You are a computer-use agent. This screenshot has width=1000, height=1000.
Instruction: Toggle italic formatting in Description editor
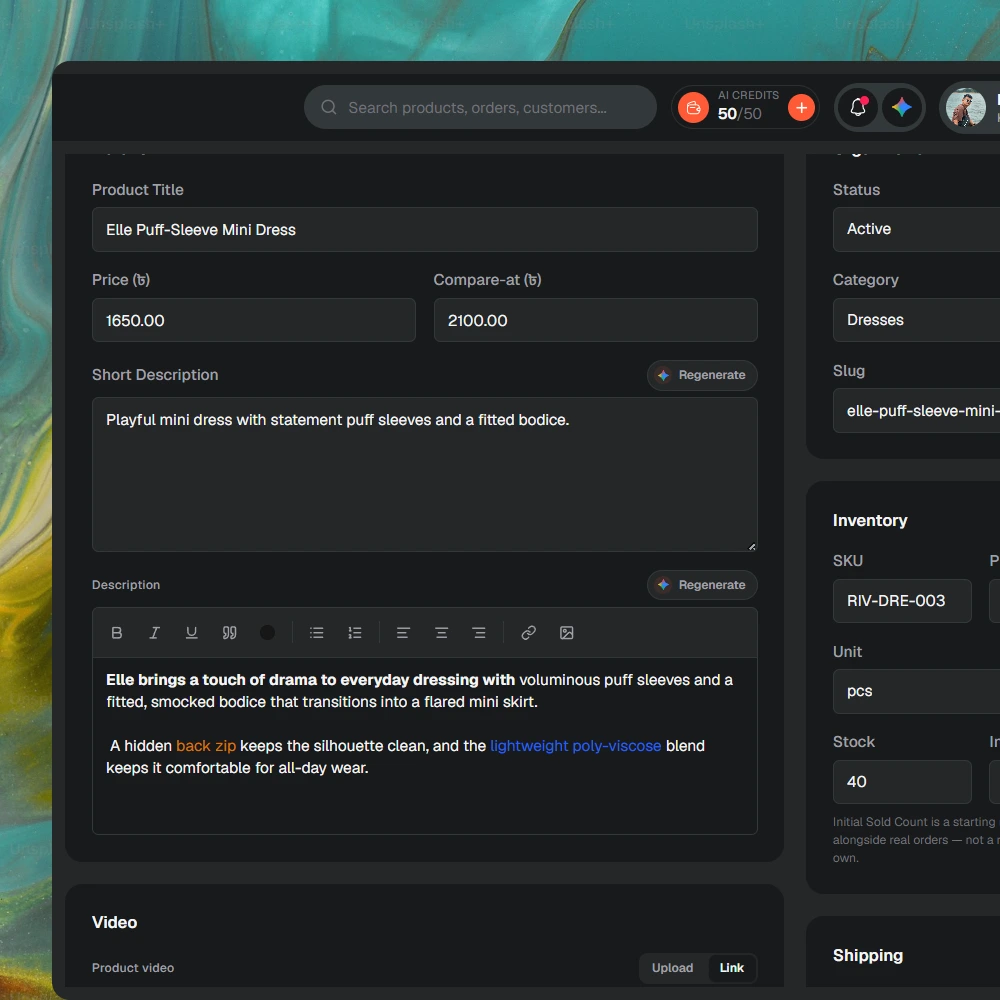coord(154,633)
